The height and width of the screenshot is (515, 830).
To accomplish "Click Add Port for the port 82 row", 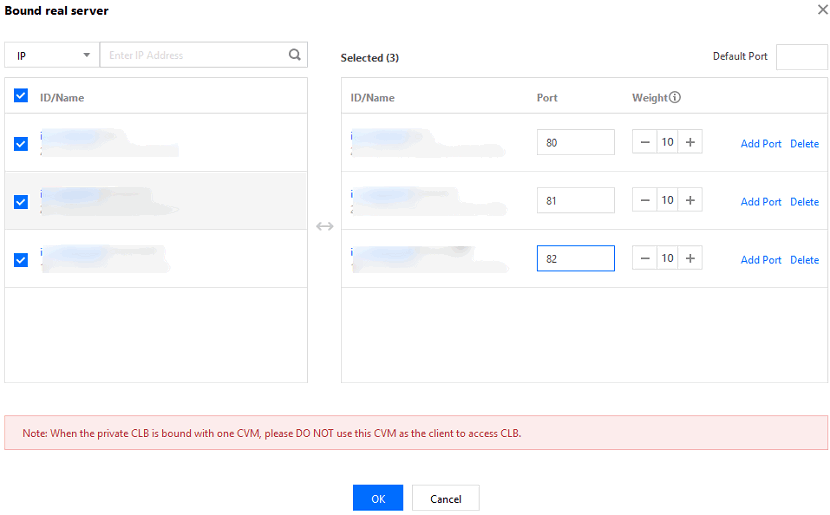I will click(x=760, y=260).
